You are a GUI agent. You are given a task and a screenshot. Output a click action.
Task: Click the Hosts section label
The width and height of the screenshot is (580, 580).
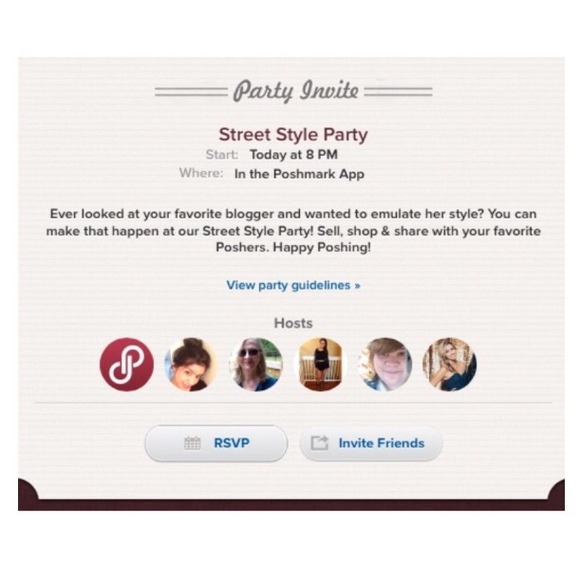(293, 323)
